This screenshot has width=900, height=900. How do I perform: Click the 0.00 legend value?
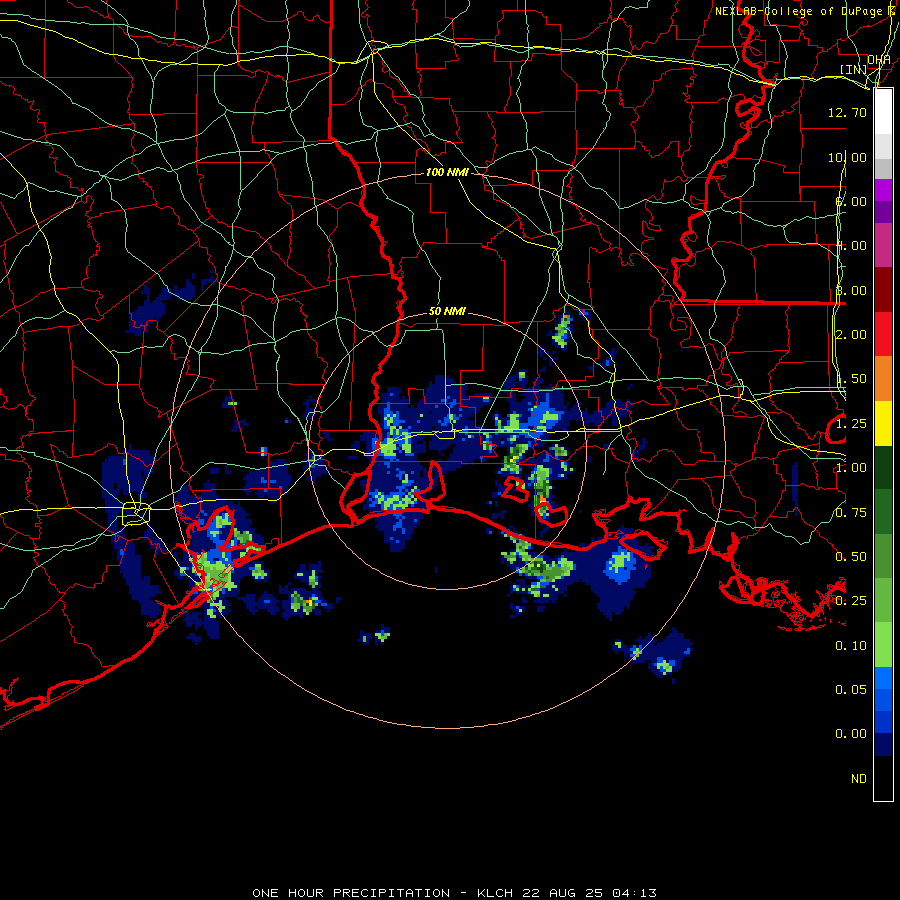[x=851, y=734]
